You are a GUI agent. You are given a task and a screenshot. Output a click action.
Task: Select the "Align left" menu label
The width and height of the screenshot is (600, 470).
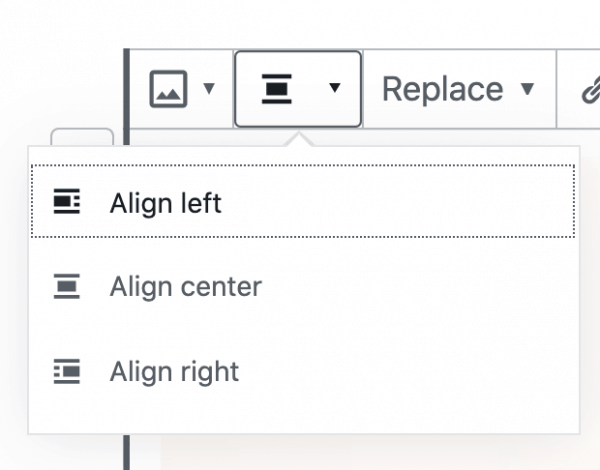165,203
